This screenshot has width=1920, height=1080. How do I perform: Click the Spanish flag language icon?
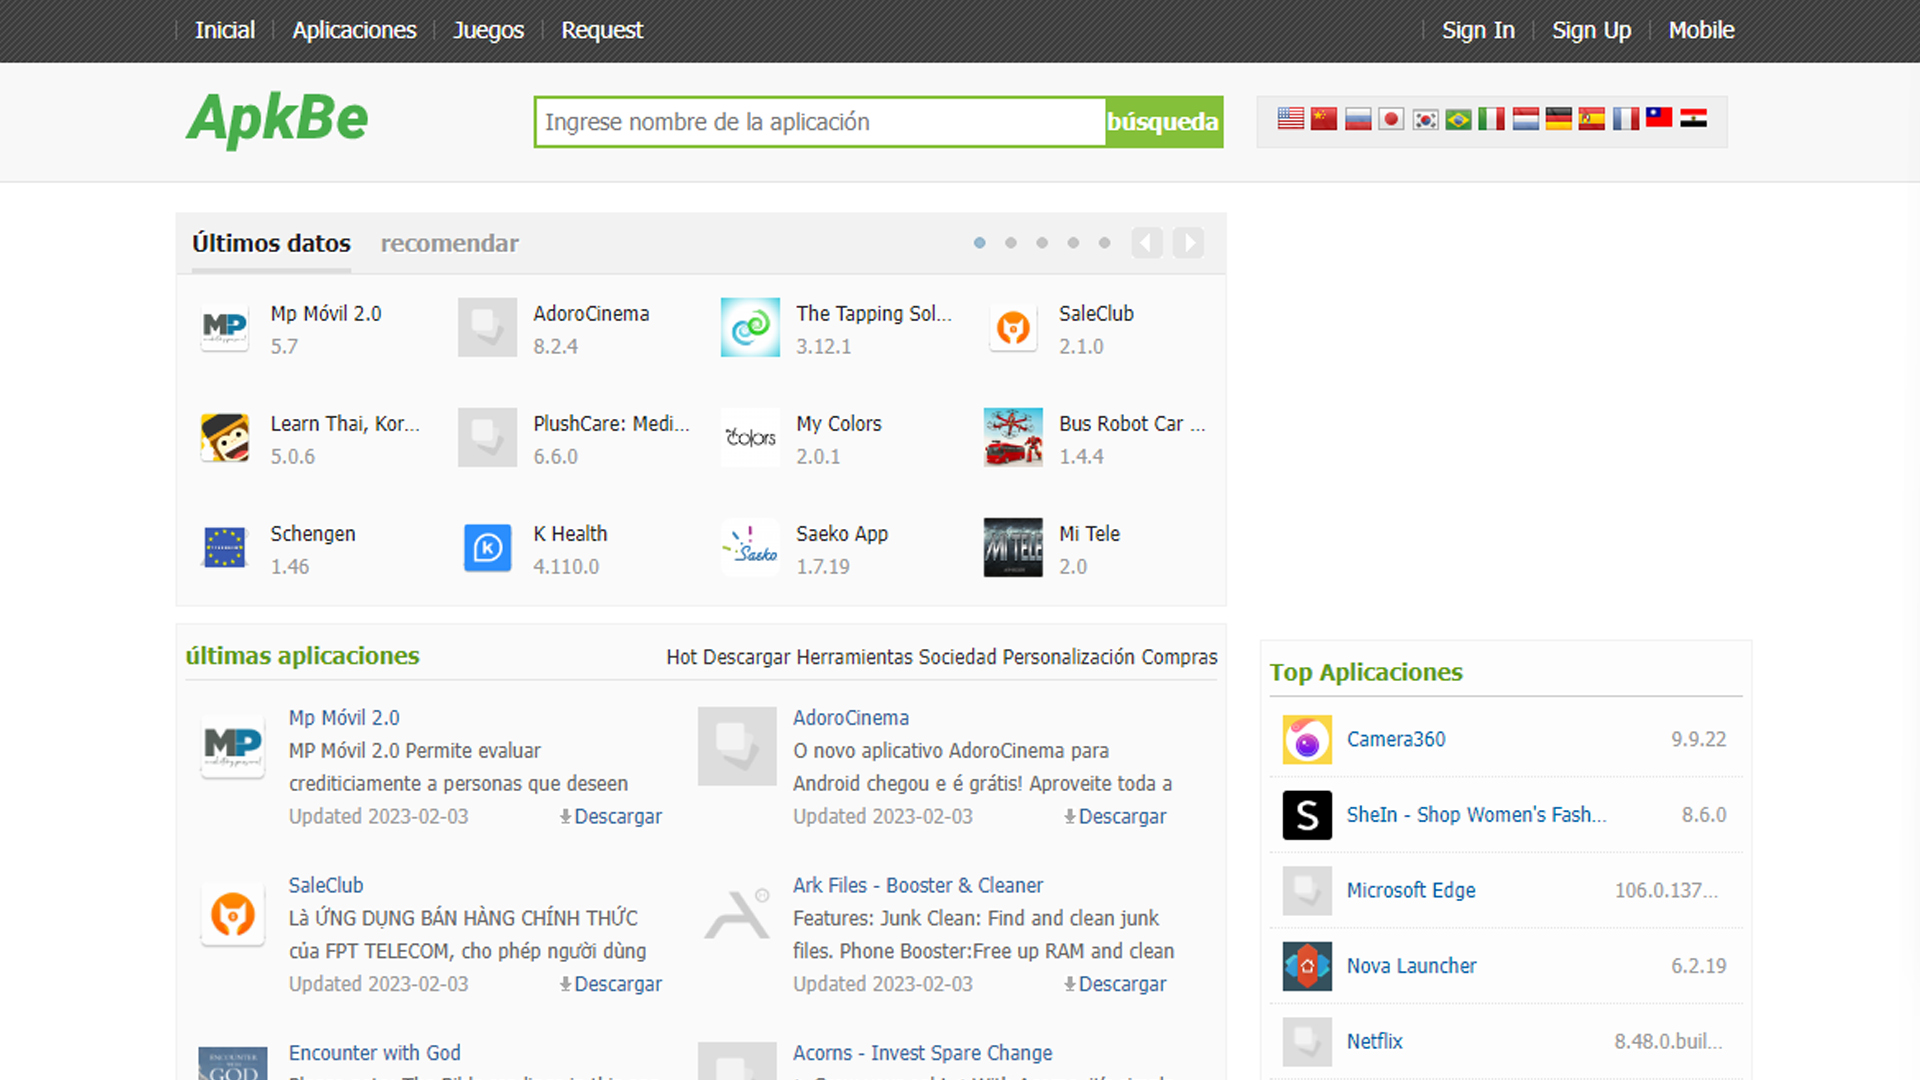tap(1592, 119)
